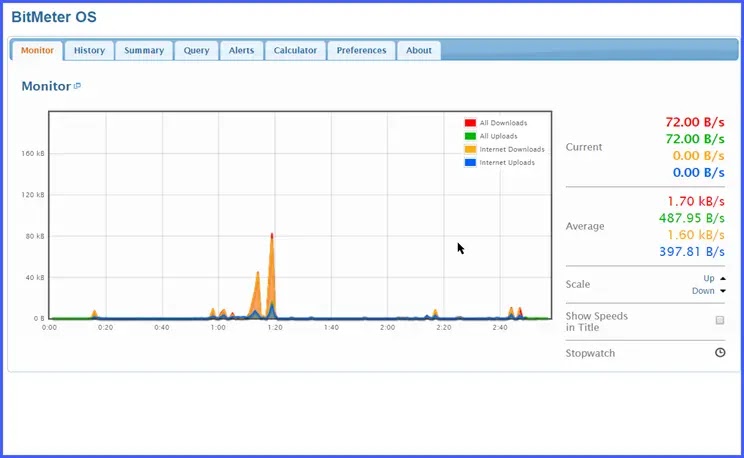Viewport: 744px width, 458px height.
Task: Click the Scale Down arrow
Action: (x=723, y=291)
